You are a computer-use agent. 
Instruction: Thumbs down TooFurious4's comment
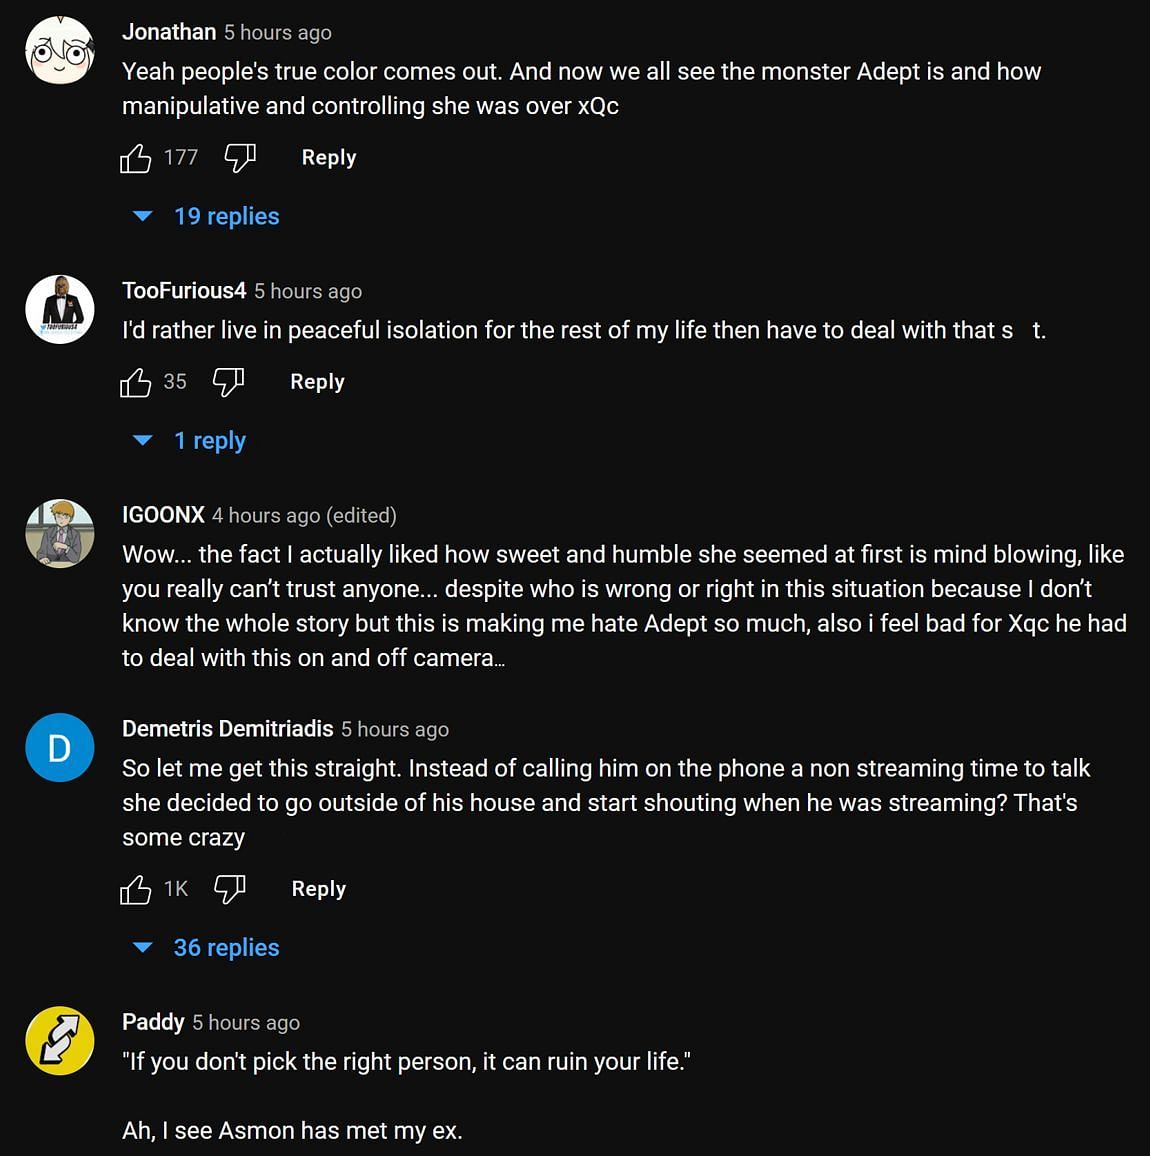pyautogui.click(x=228, y=382)
